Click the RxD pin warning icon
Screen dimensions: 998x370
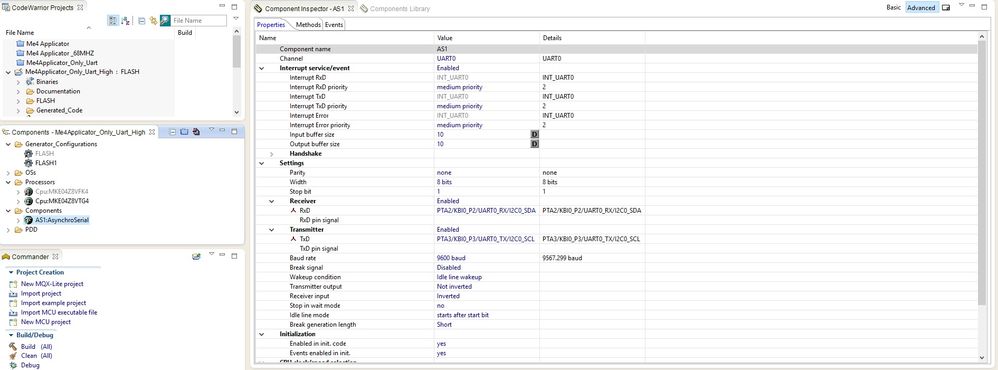click(293, 210)
